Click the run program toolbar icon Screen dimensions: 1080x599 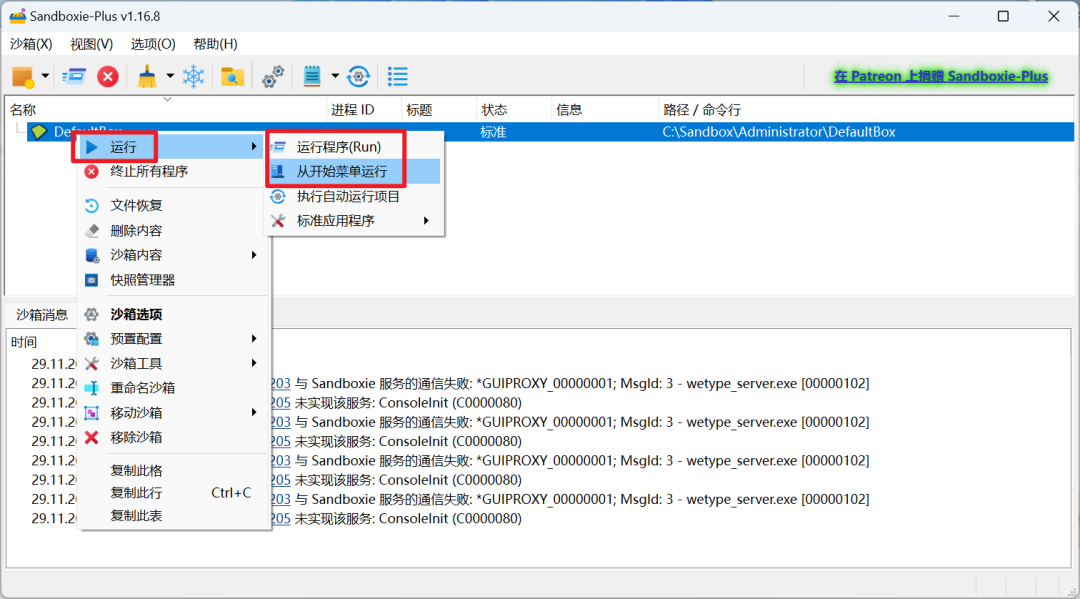tap(74, 76)
